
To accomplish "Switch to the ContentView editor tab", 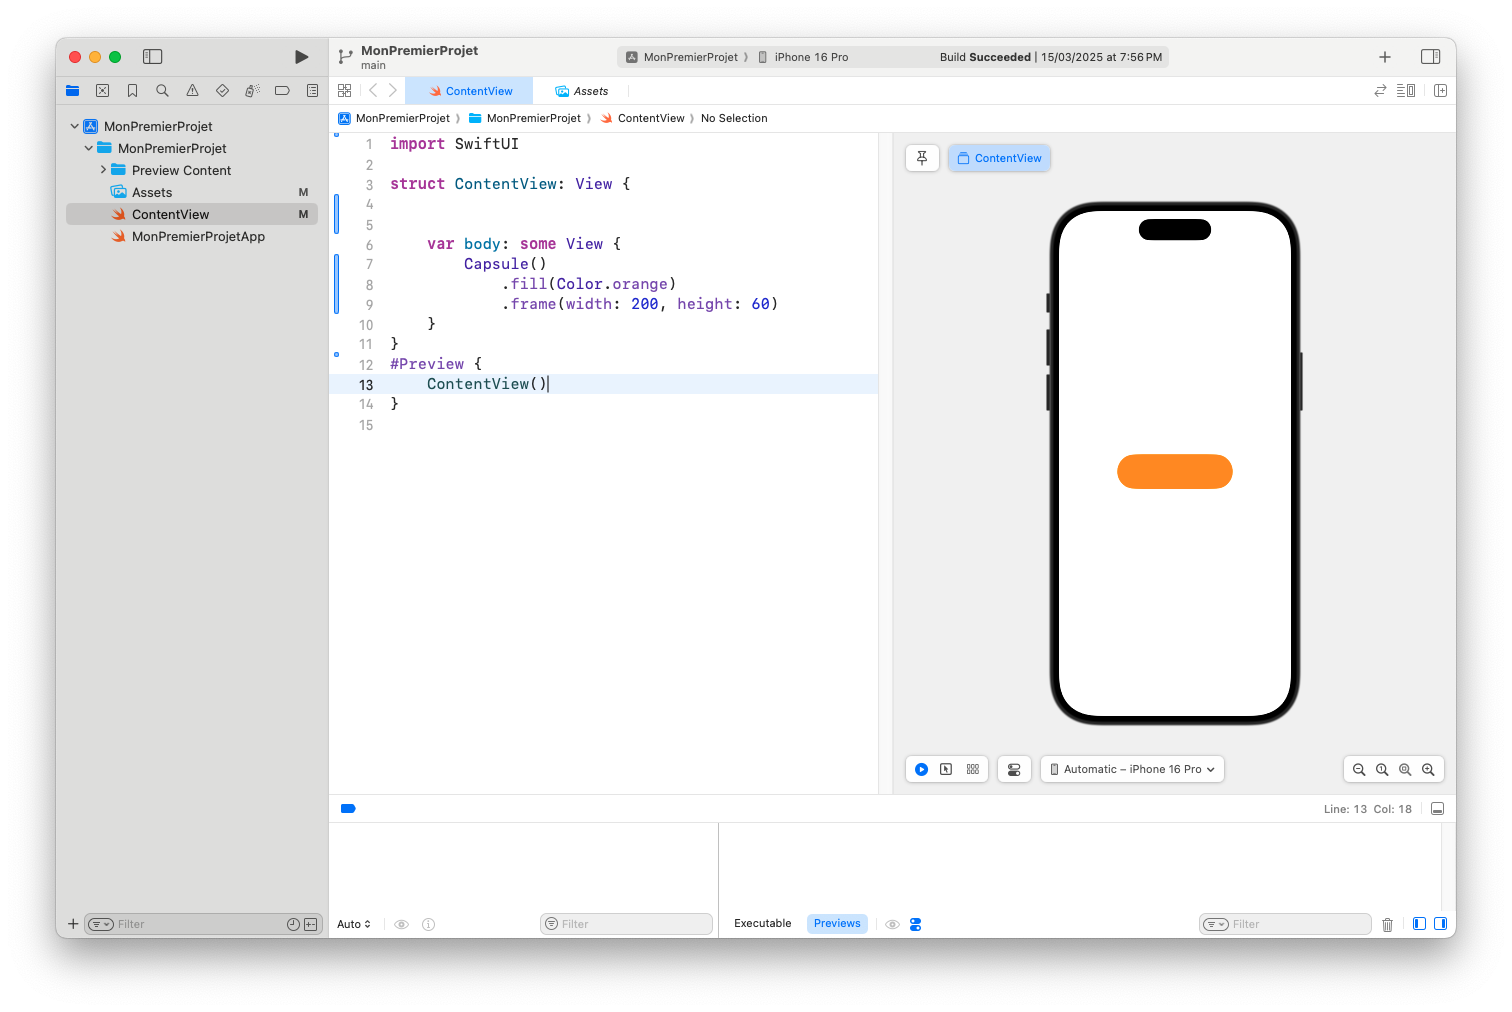I will (470, 91).
